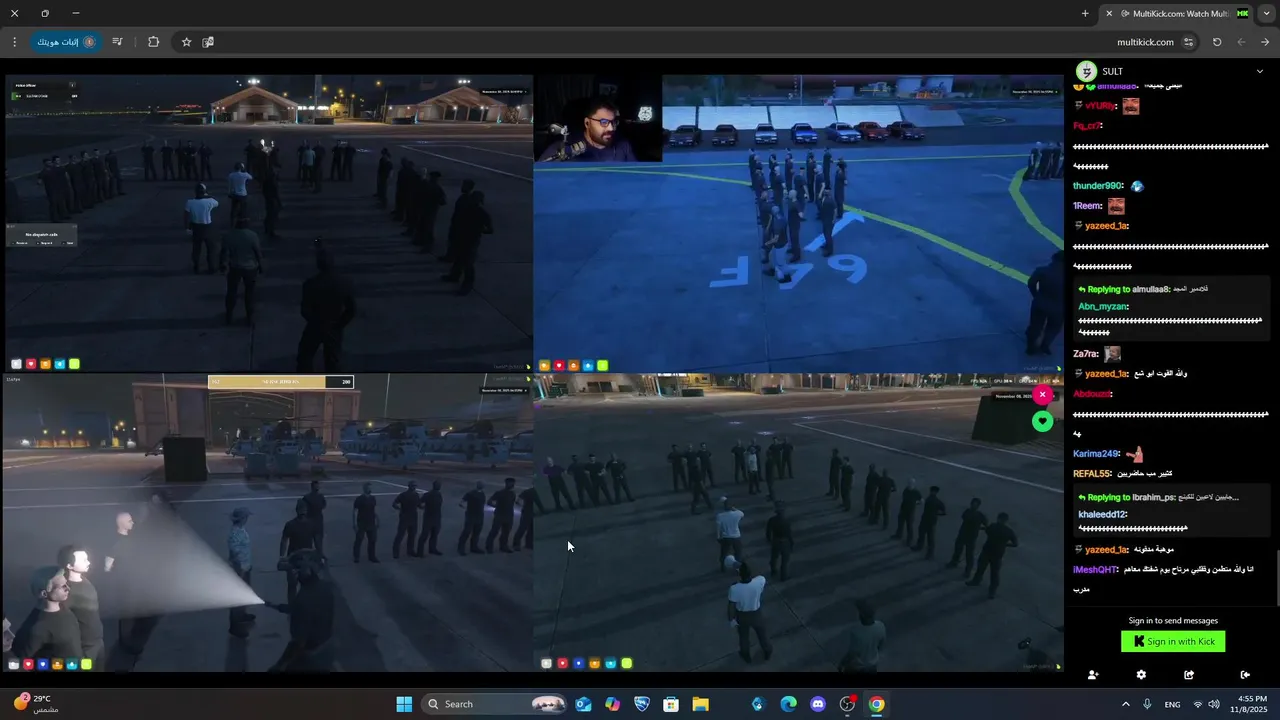Select the top-left stream video

point(268,222)
